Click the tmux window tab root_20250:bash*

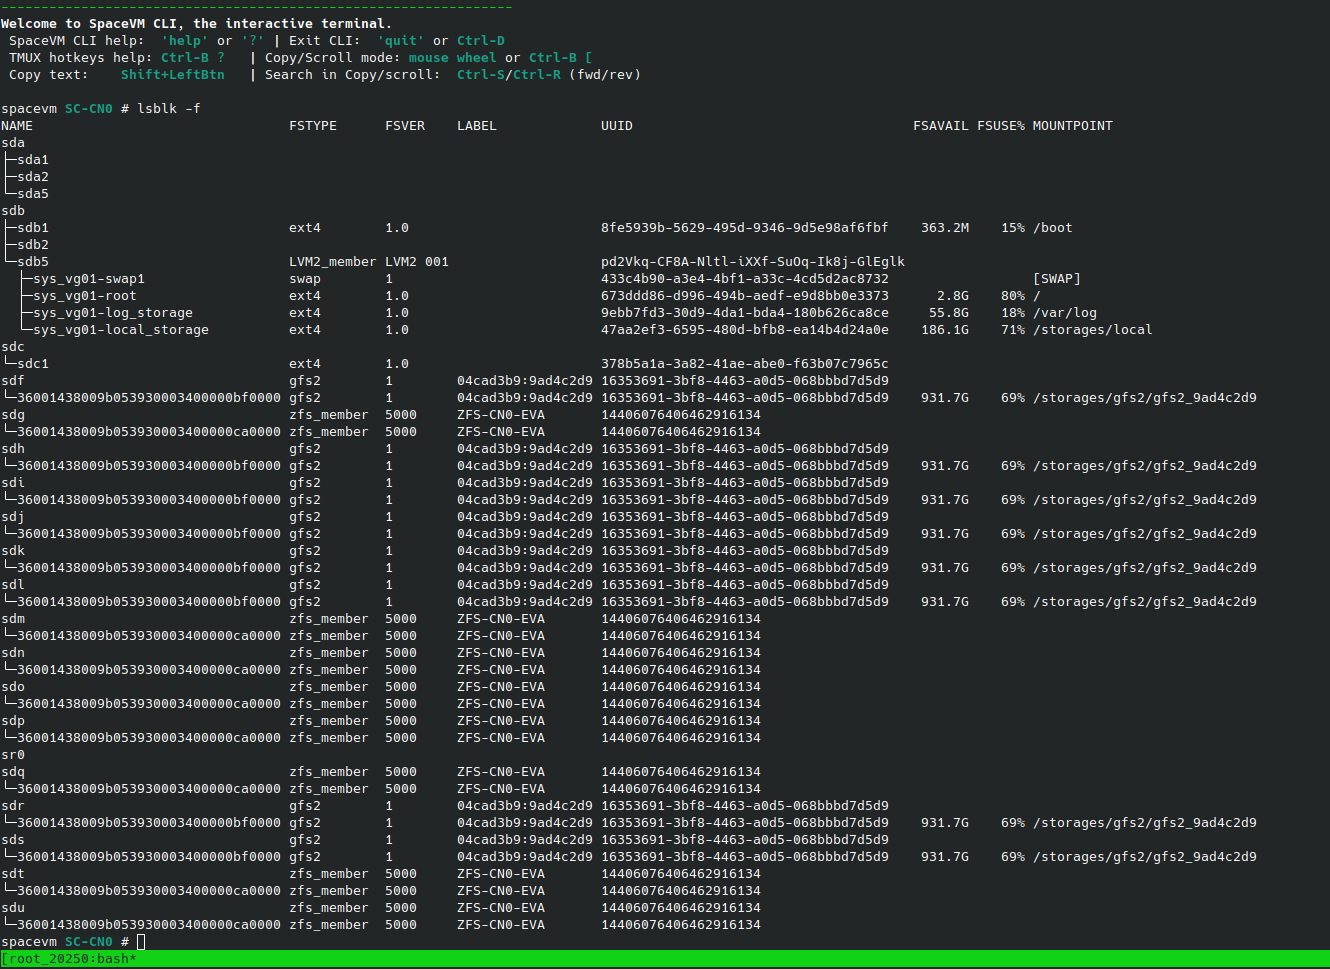(72, 959)
